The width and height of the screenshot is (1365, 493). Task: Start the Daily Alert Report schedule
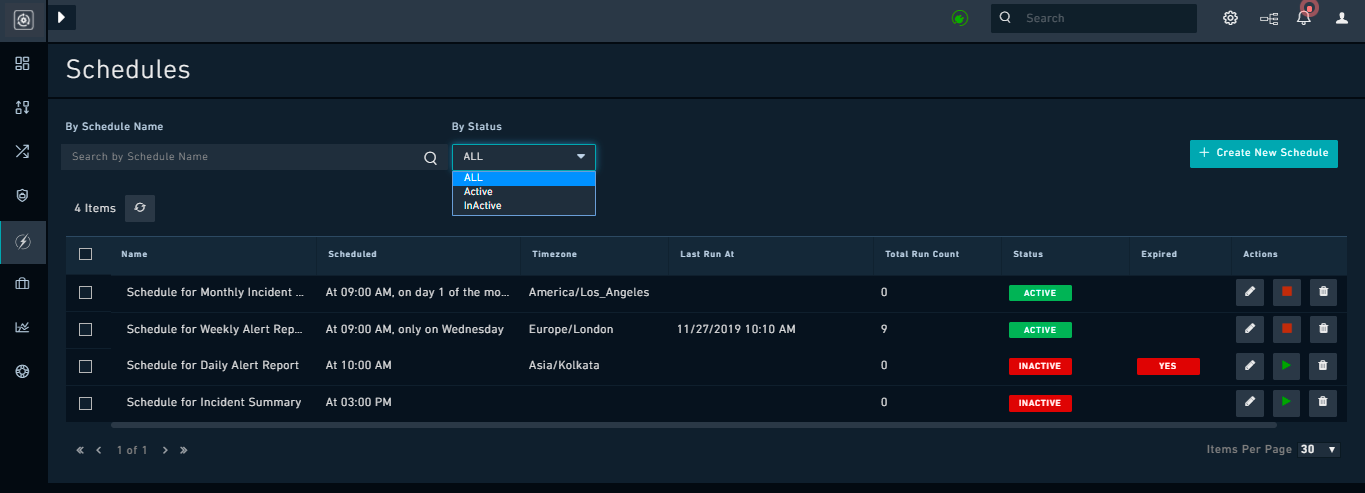coord(1287,365)
